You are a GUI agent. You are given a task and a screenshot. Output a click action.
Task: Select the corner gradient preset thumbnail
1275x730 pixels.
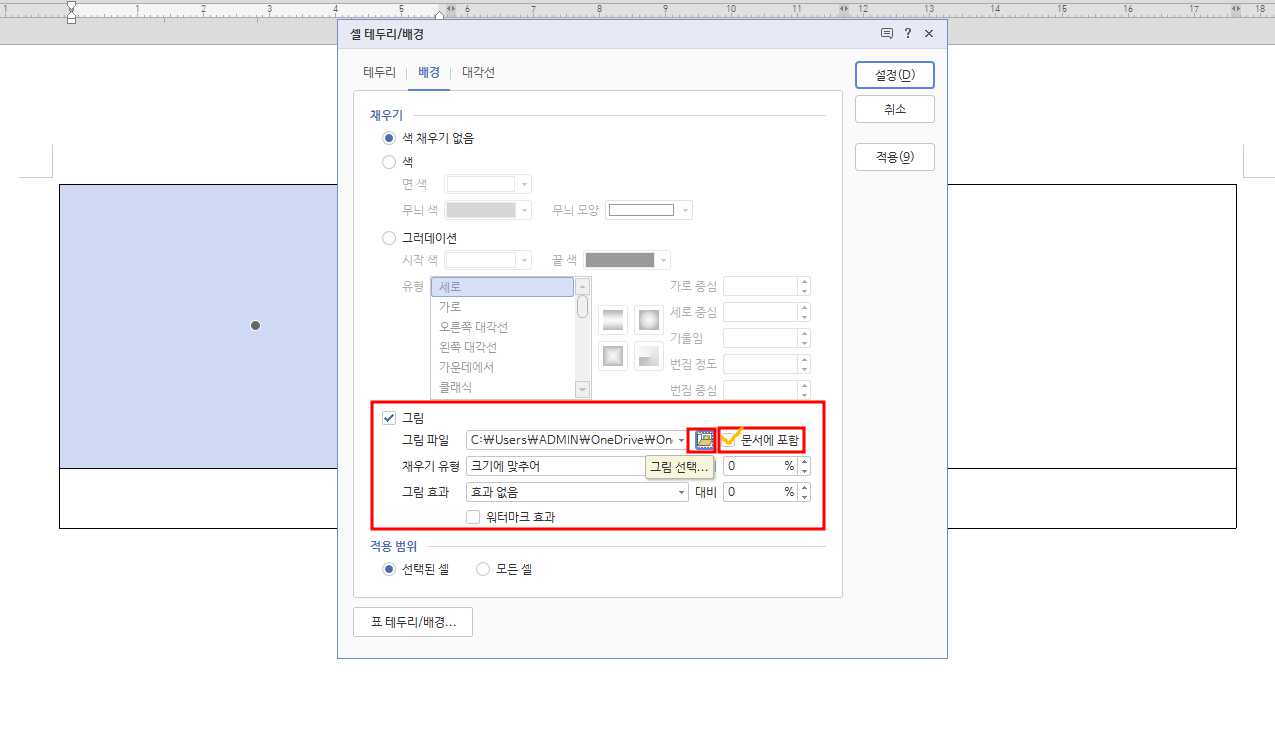[x=649, y=355]
